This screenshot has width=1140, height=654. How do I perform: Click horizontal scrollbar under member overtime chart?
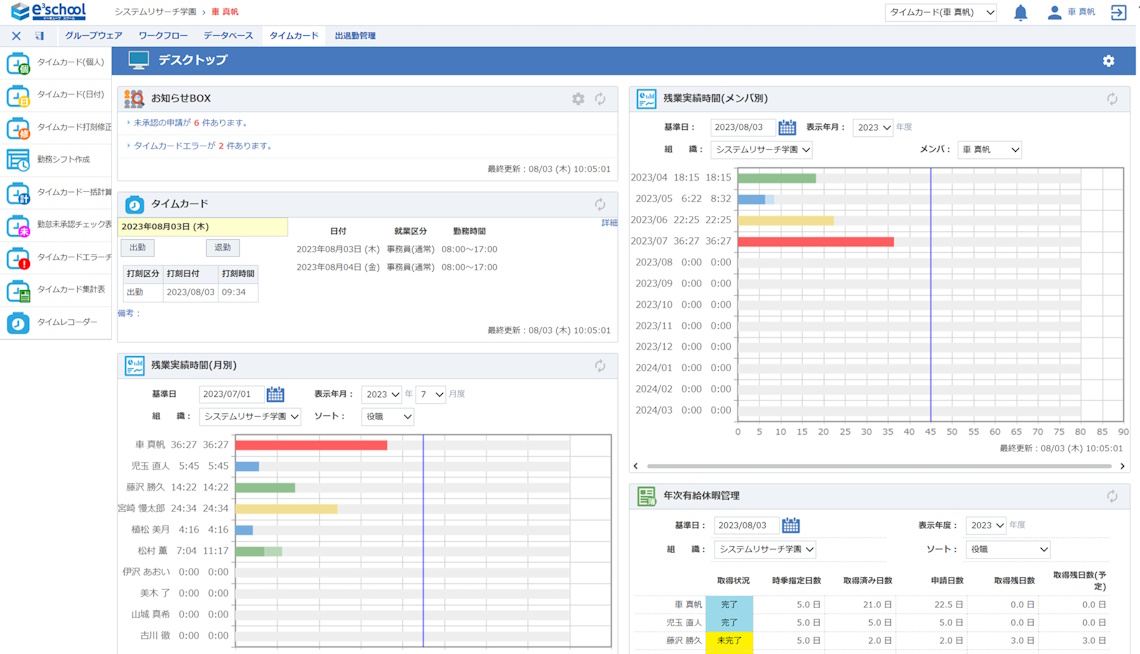(878, 466)
